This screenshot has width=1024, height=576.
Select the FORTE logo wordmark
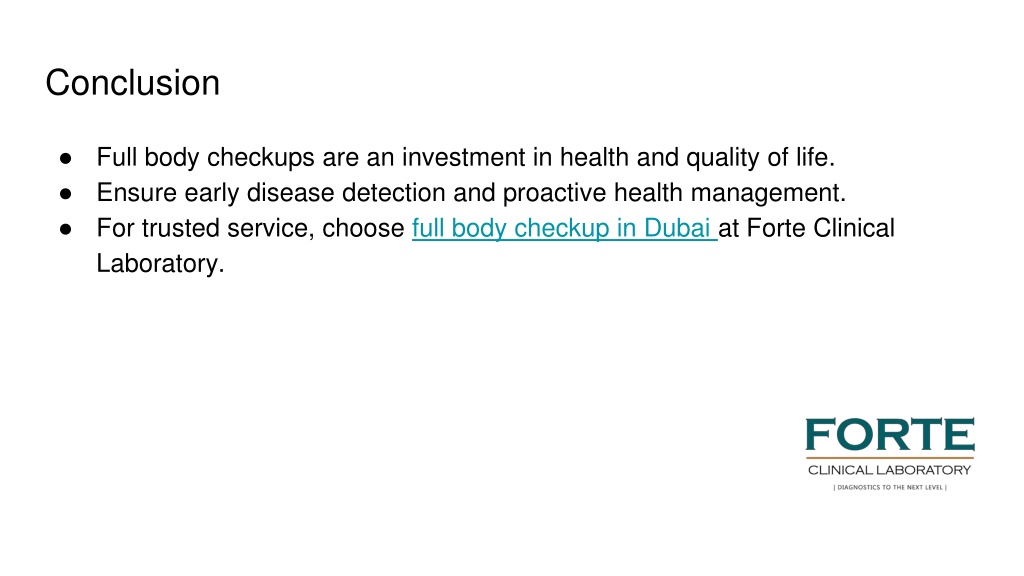pos(889,435)
